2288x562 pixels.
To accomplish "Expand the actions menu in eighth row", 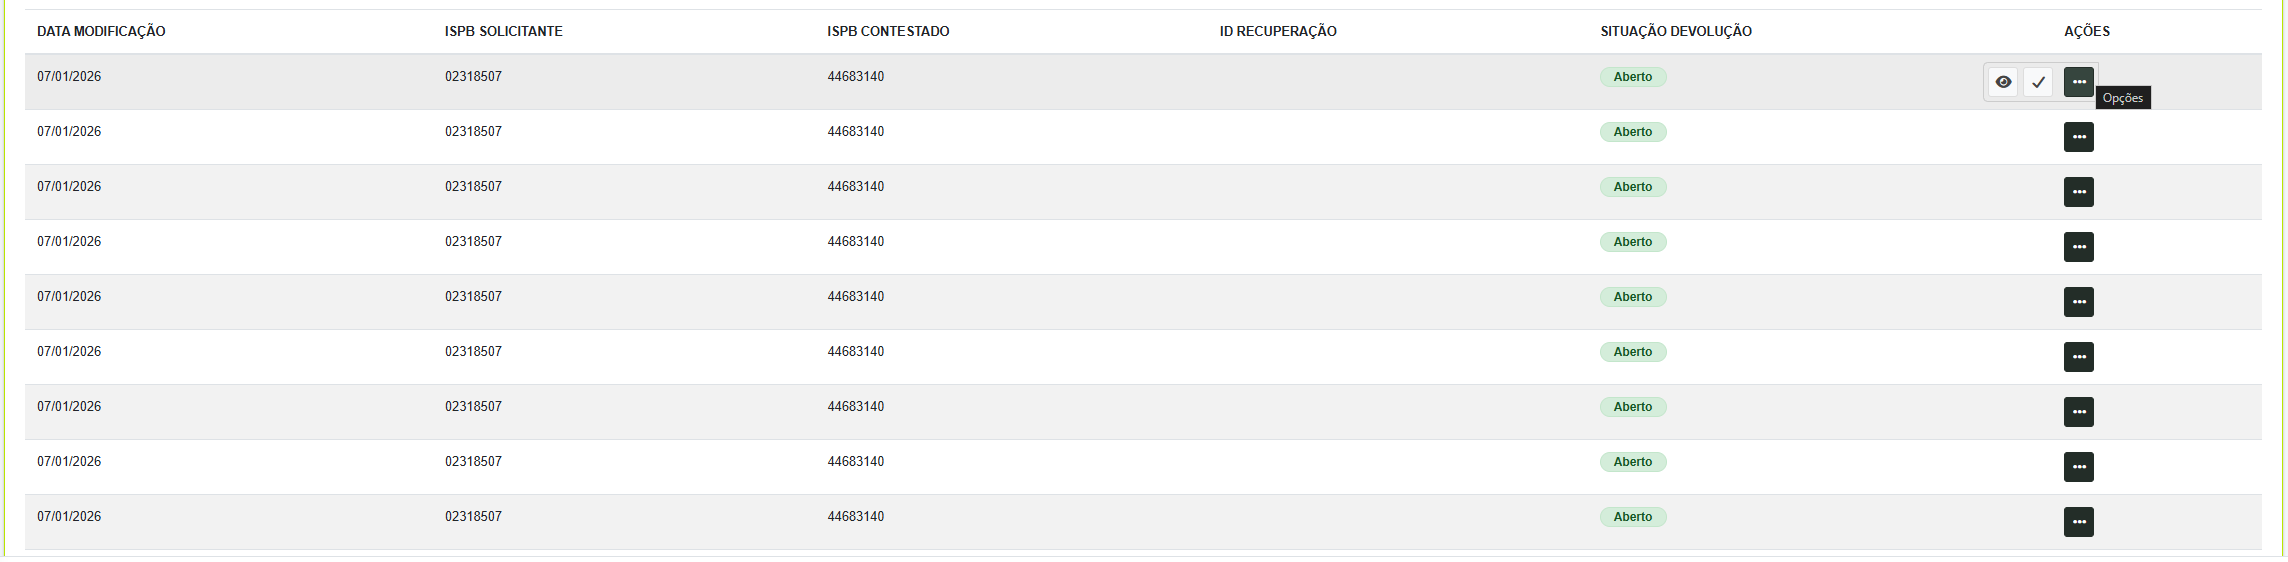I will coord(2078,467).
